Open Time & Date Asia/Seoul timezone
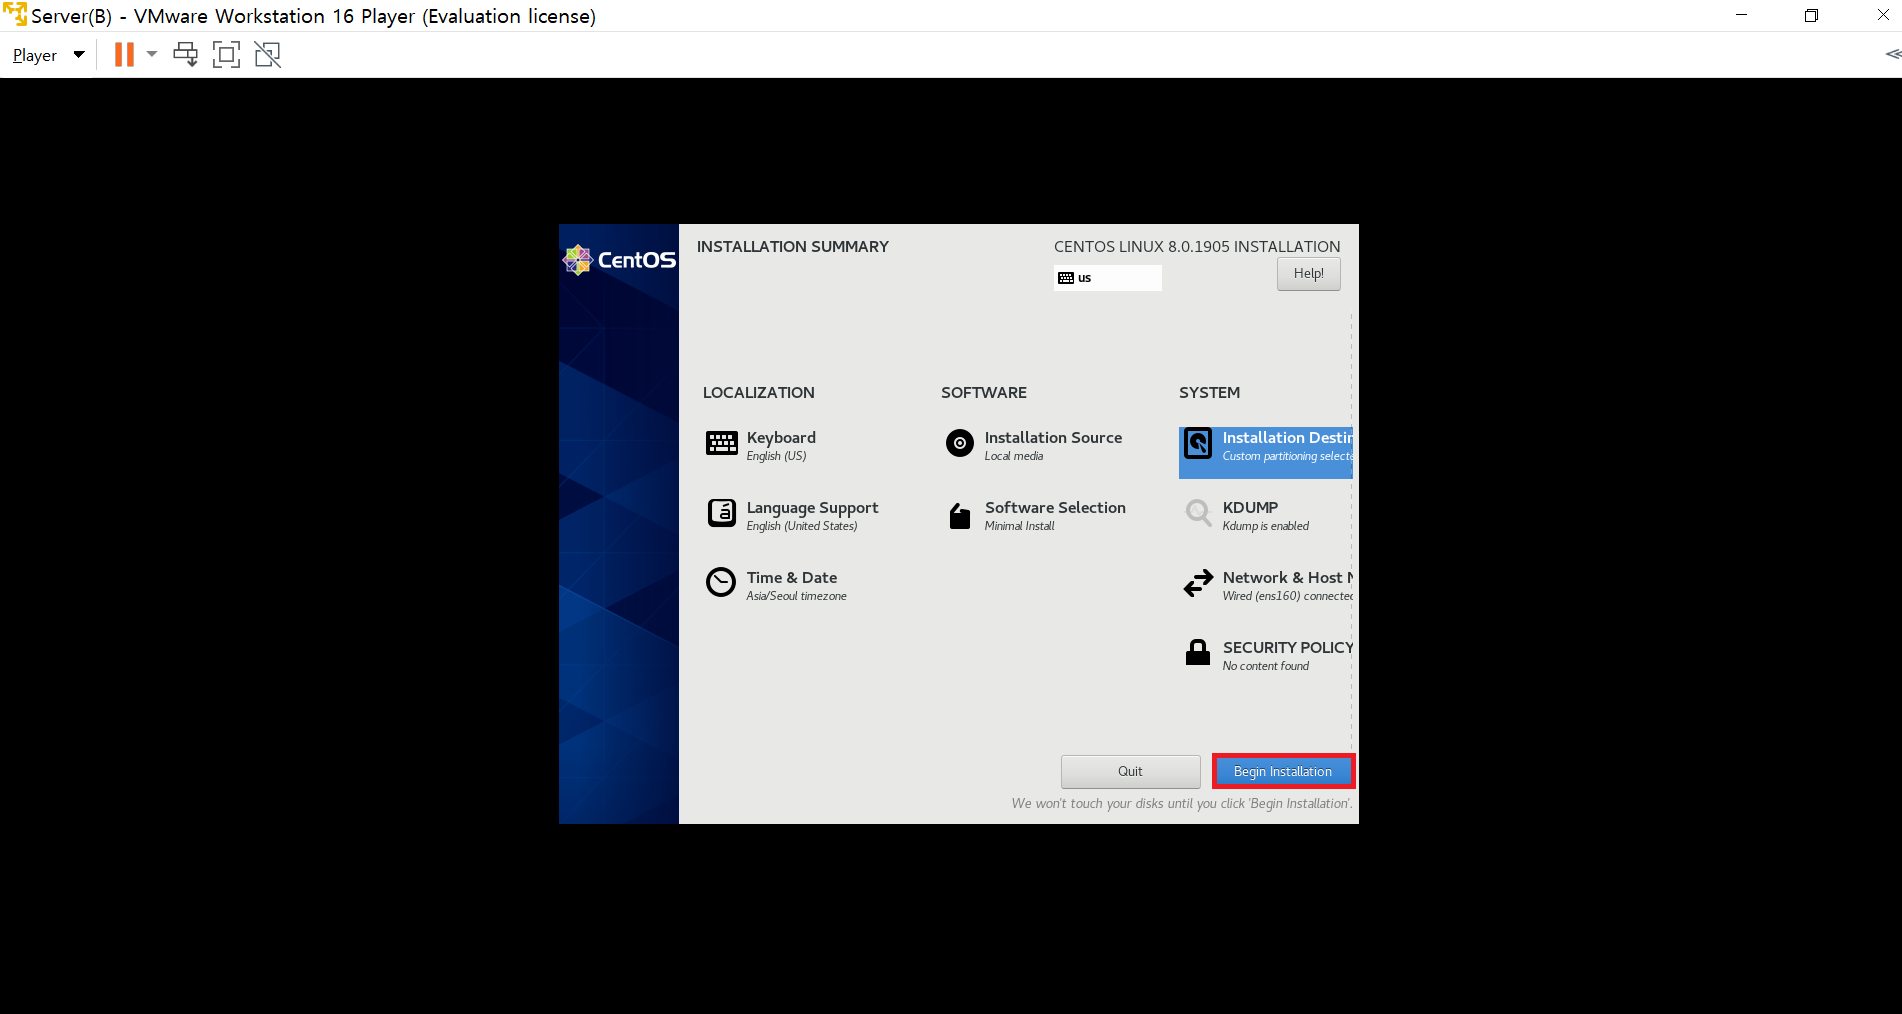1902x1014 pixels. 796,586
